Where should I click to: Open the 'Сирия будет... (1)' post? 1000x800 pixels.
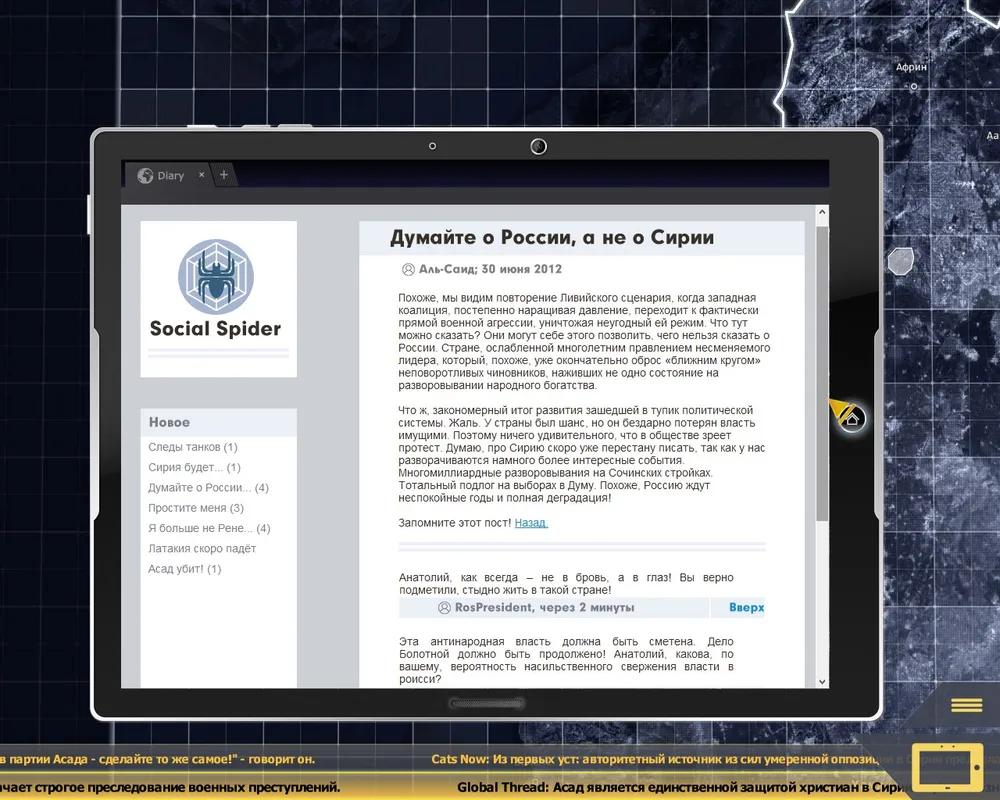195,468
